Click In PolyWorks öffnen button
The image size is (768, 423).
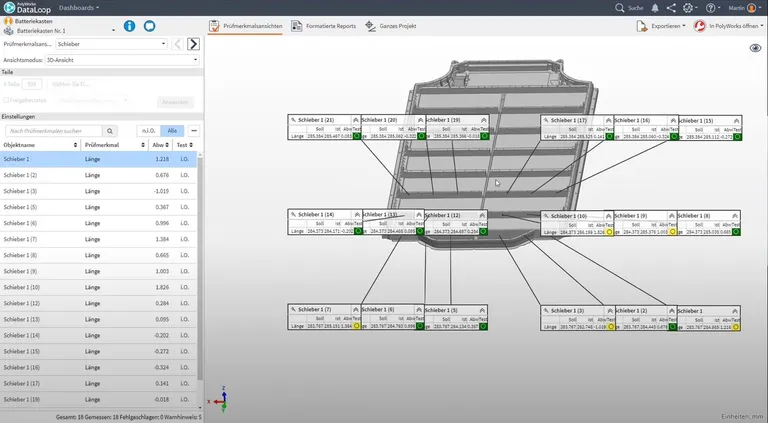tap(729, 26)
